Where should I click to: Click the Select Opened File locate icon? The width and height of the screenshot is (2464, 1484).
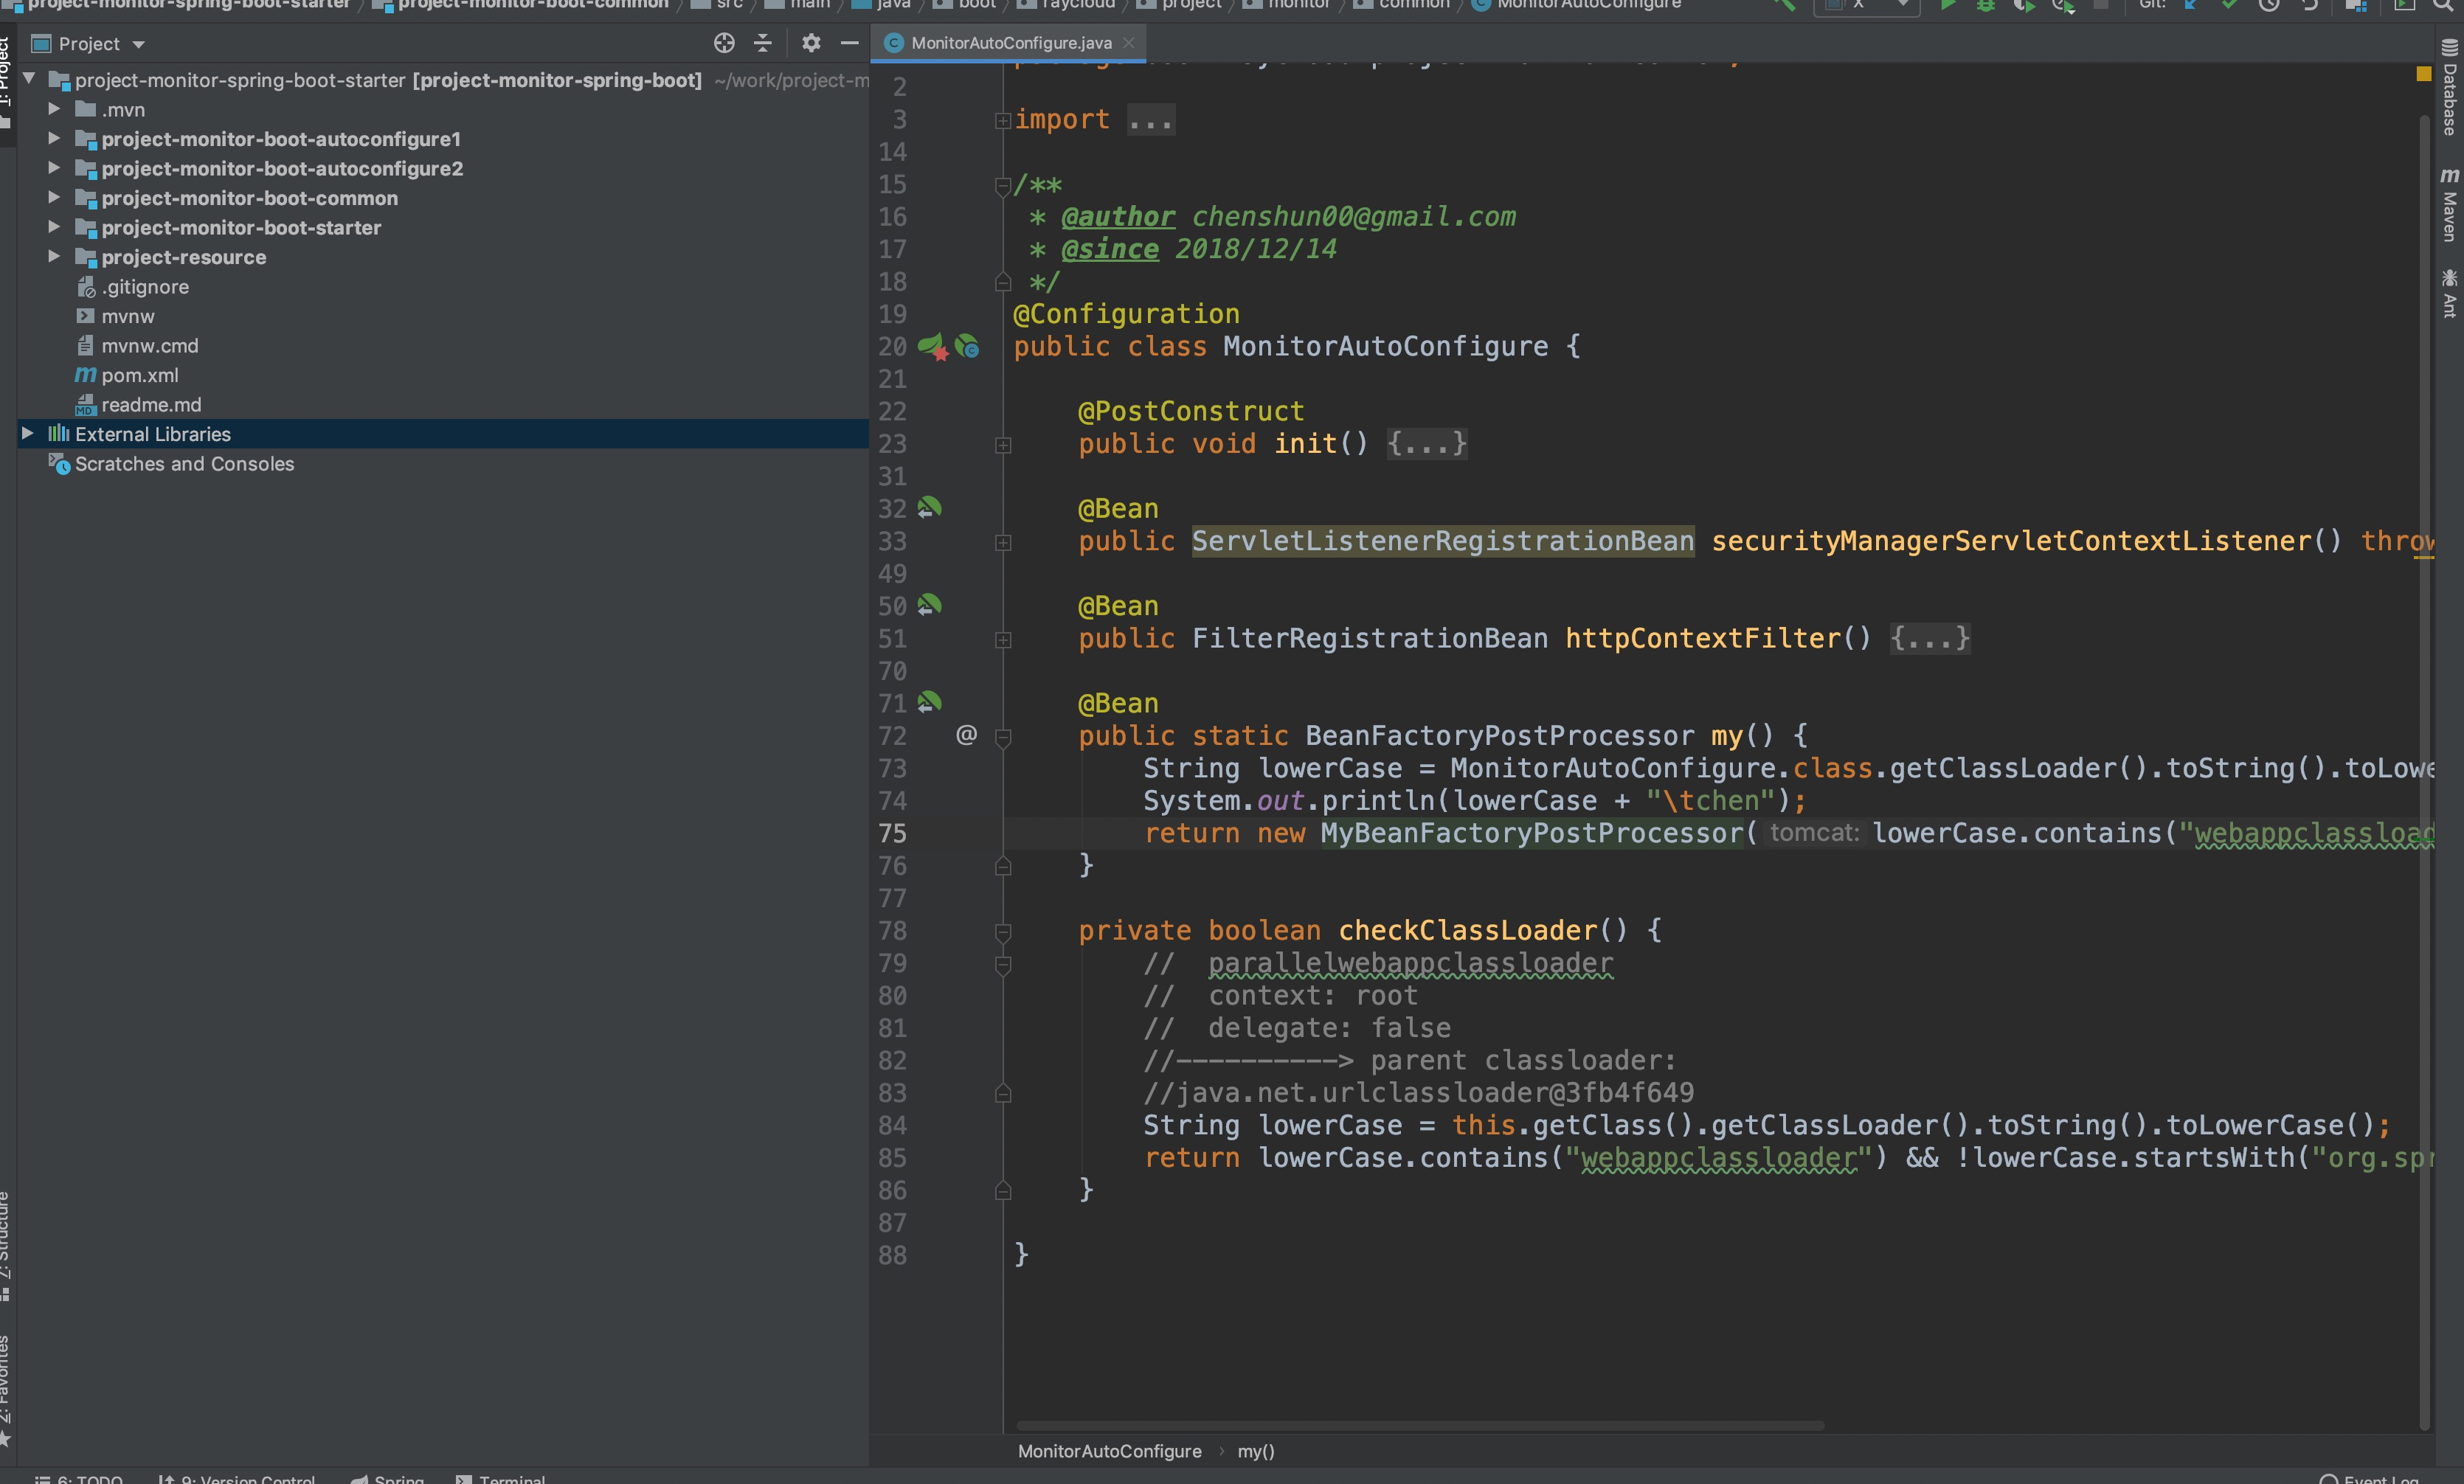(x=724, y=43)
